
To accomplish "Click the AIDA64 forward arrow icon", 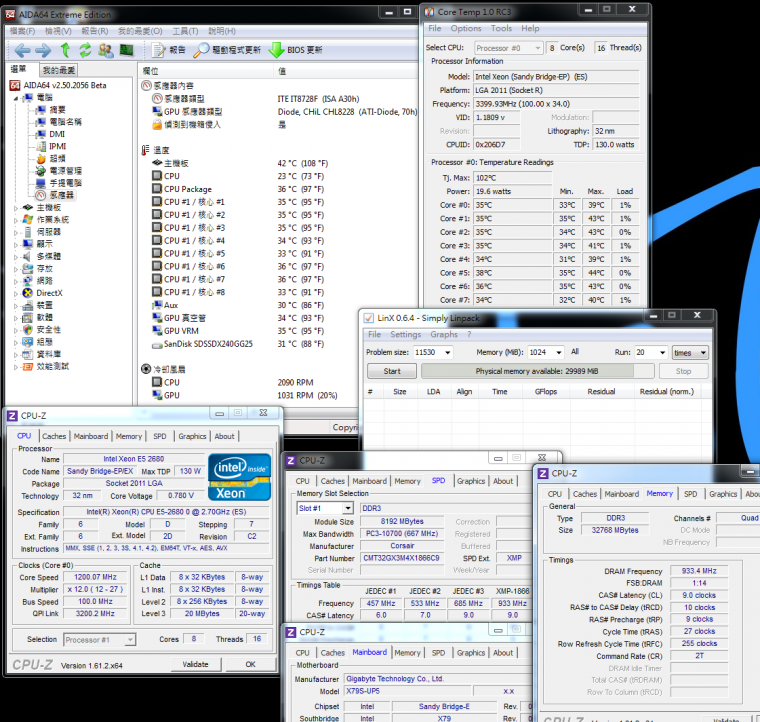I will pyautogui.click(x=42, y=50).
